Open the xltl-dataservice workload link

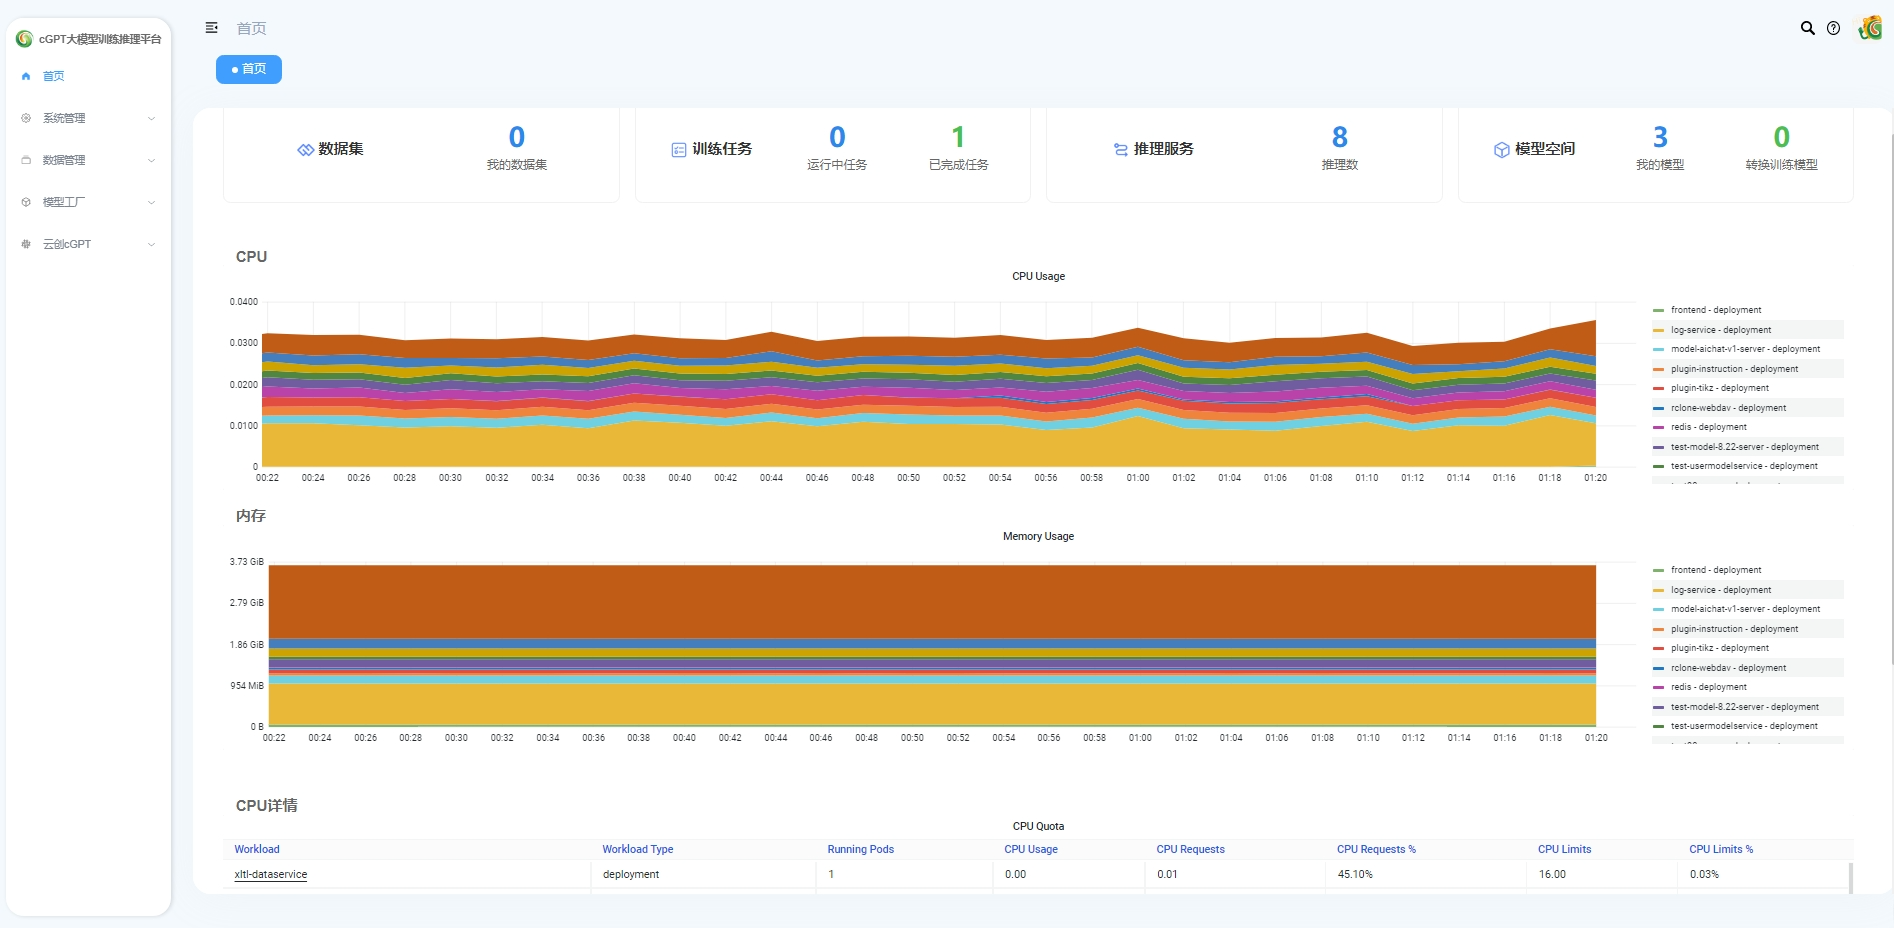[271, 874]
